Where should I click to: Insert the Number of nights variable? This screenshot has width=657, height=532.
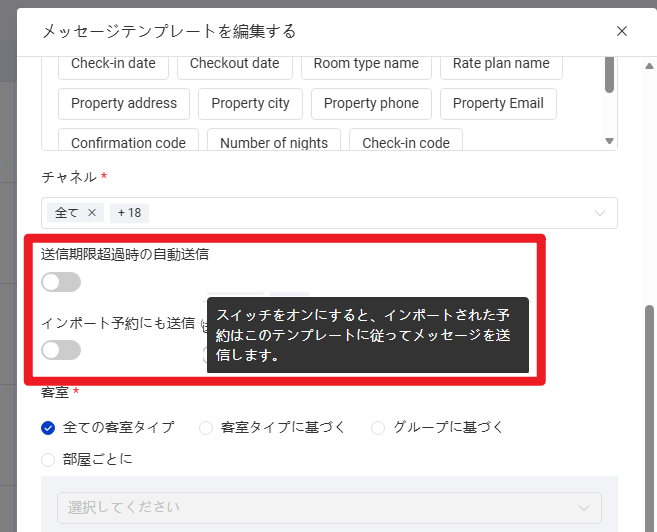pyautogui.click(x=274, y=140)
